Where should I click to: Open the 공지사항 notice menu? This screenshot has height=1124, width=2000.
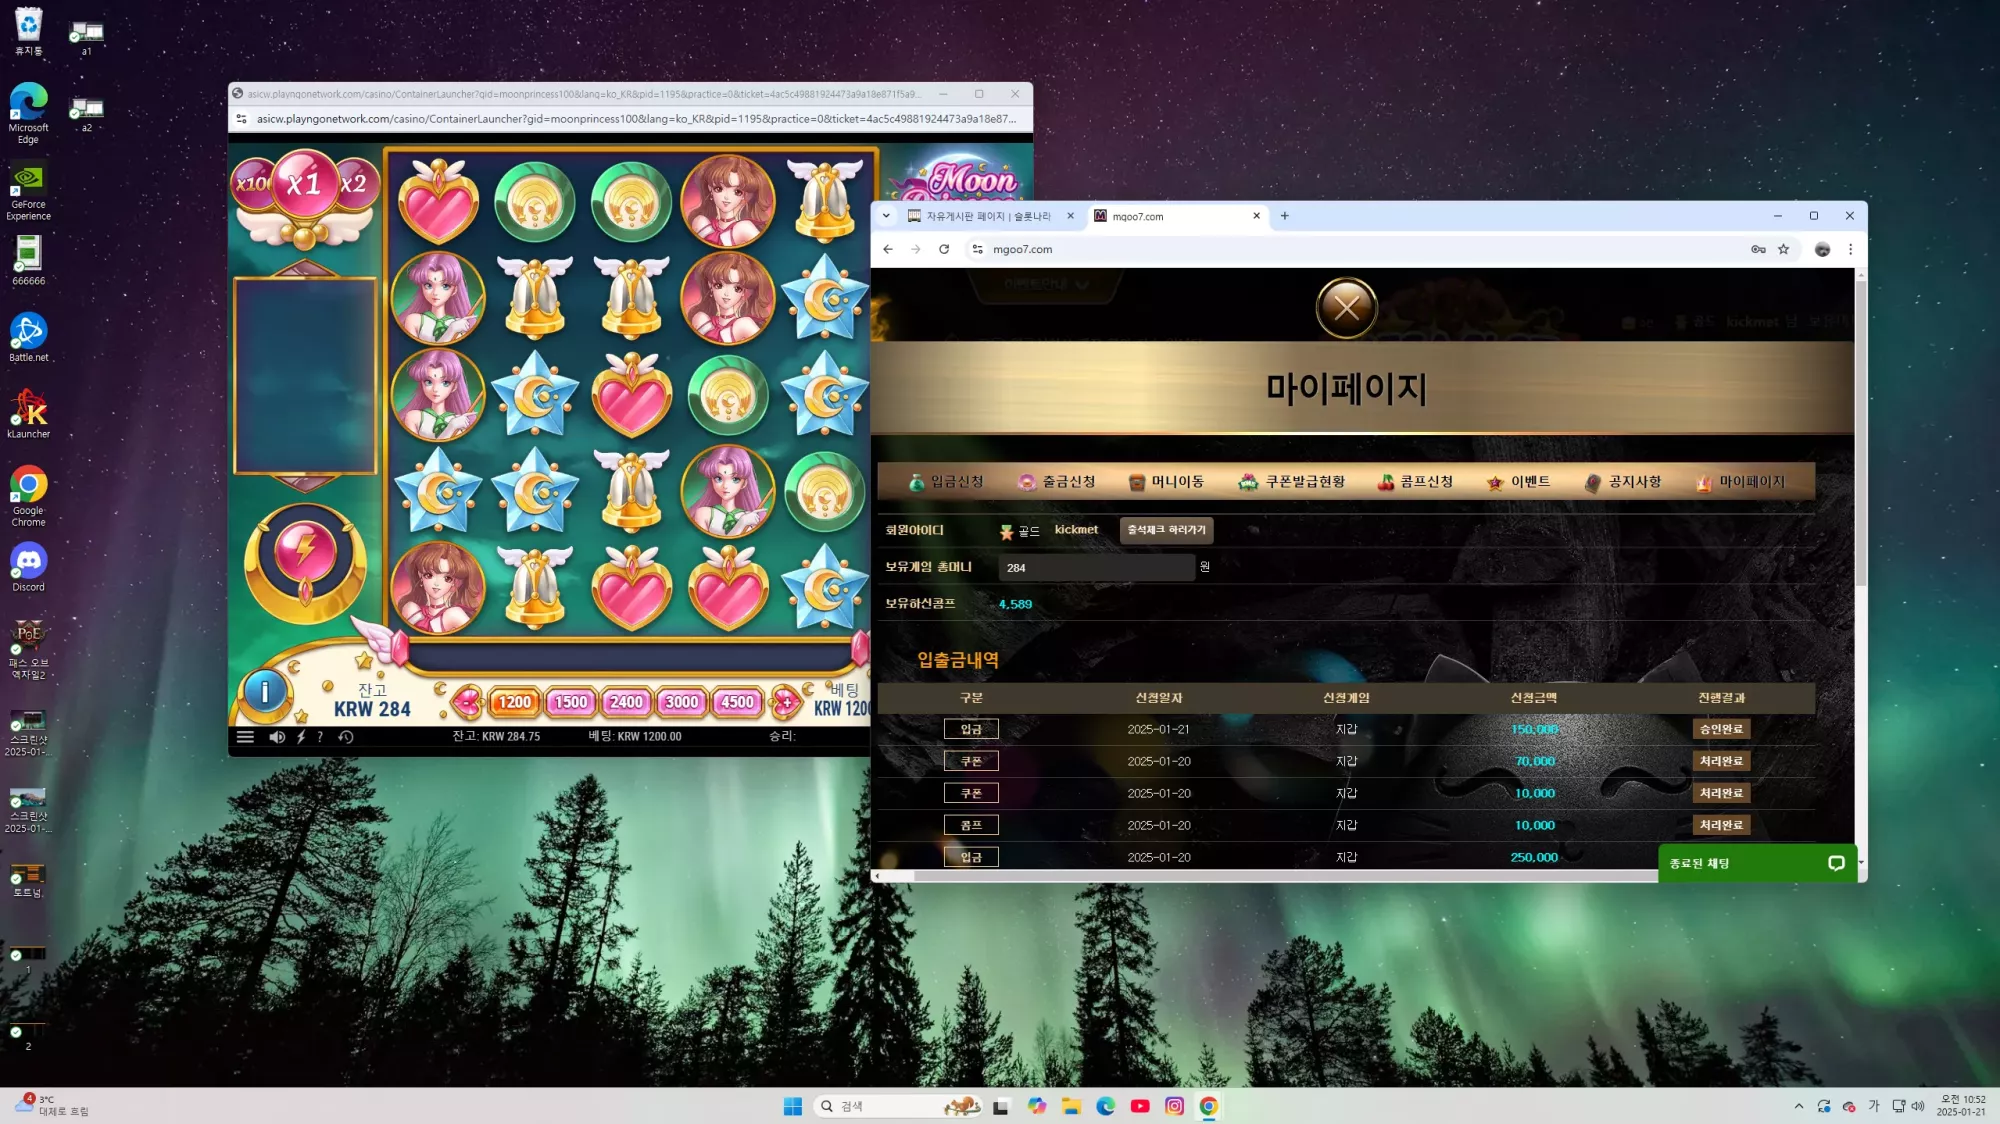[x=1623, y=482]
